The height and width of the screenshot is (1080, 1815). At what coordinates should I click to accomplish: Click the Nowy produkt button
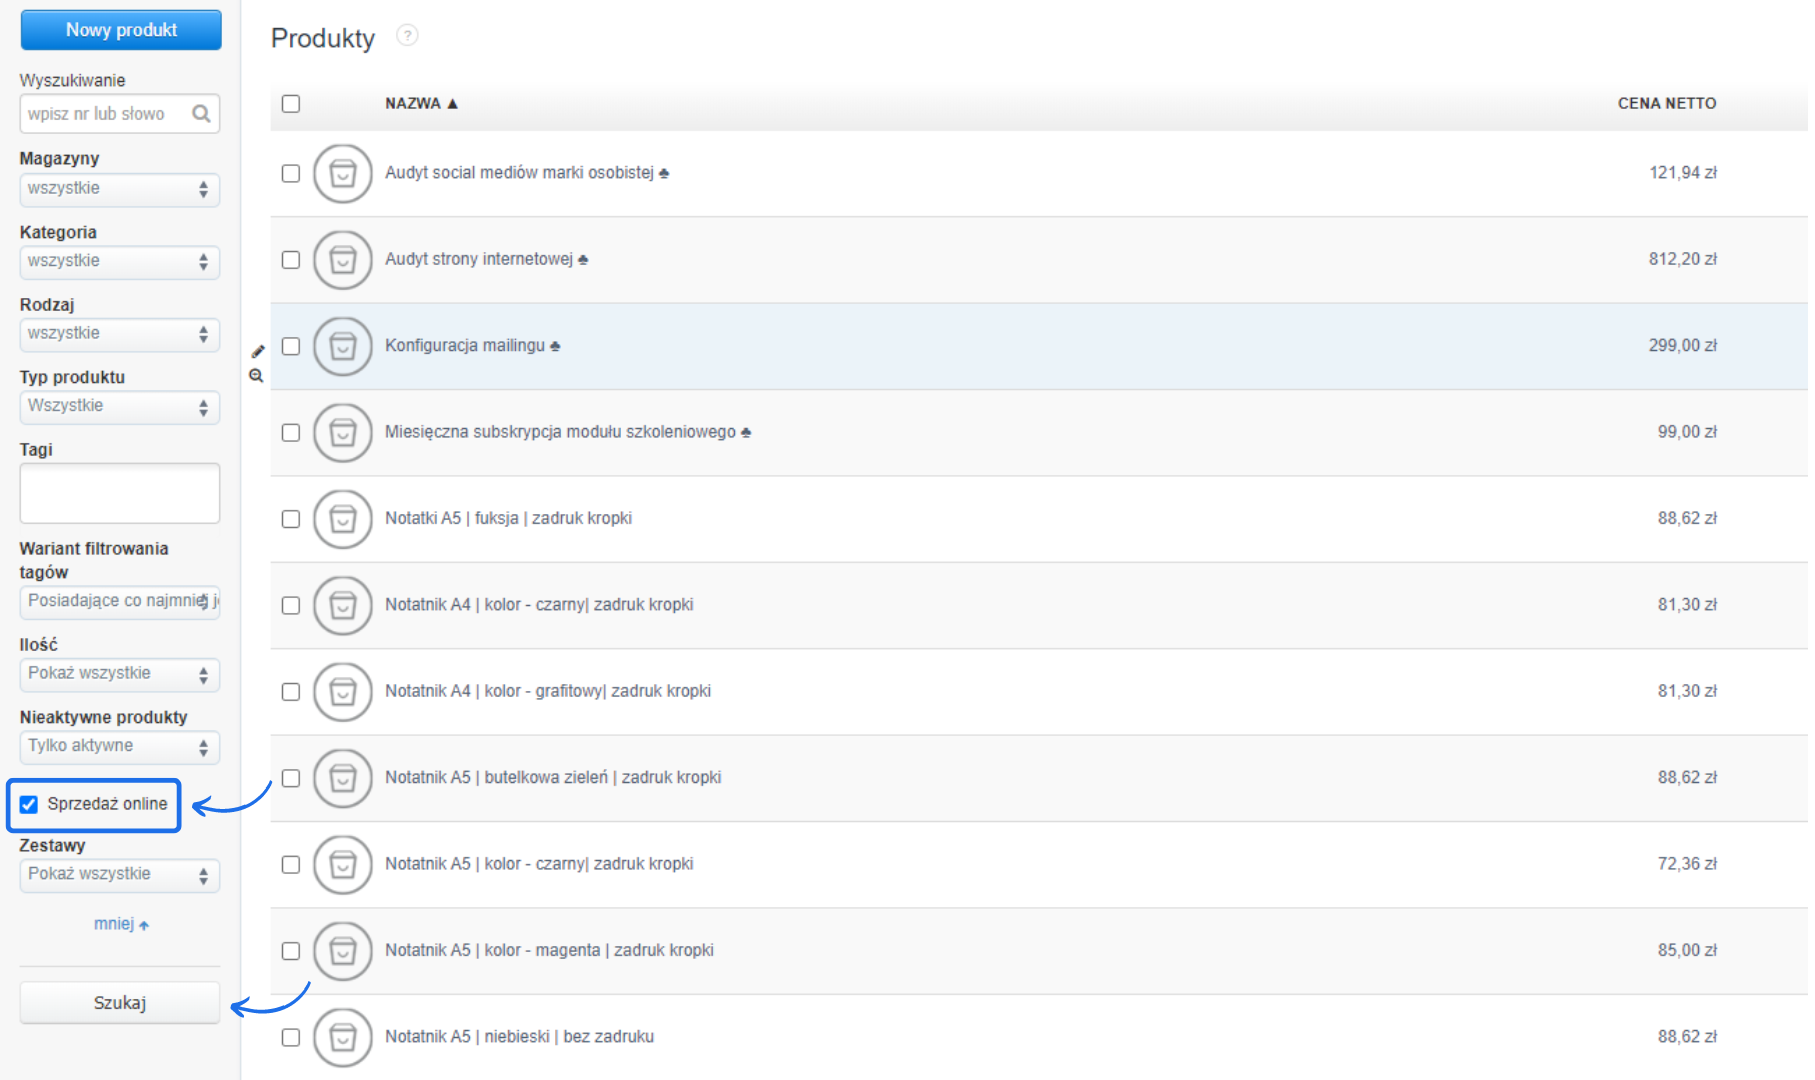coord(121,30)
